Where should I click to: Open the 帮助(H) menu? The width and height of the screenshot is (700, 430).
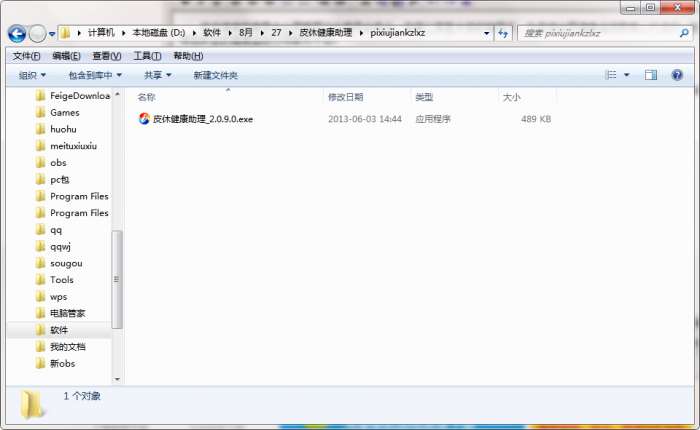click(188, 56)
